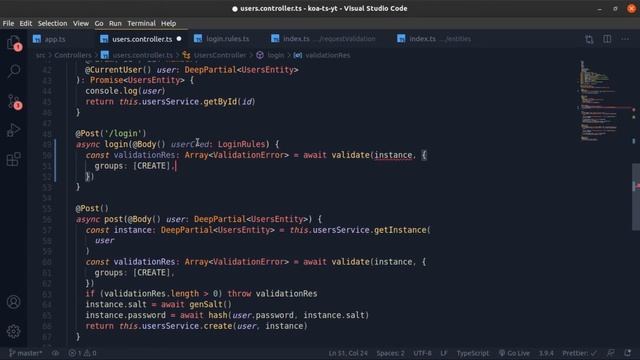Click getById on line 45
Image resolution: width=640 pixels, height=360 pixels.
[x=220, y=102]
